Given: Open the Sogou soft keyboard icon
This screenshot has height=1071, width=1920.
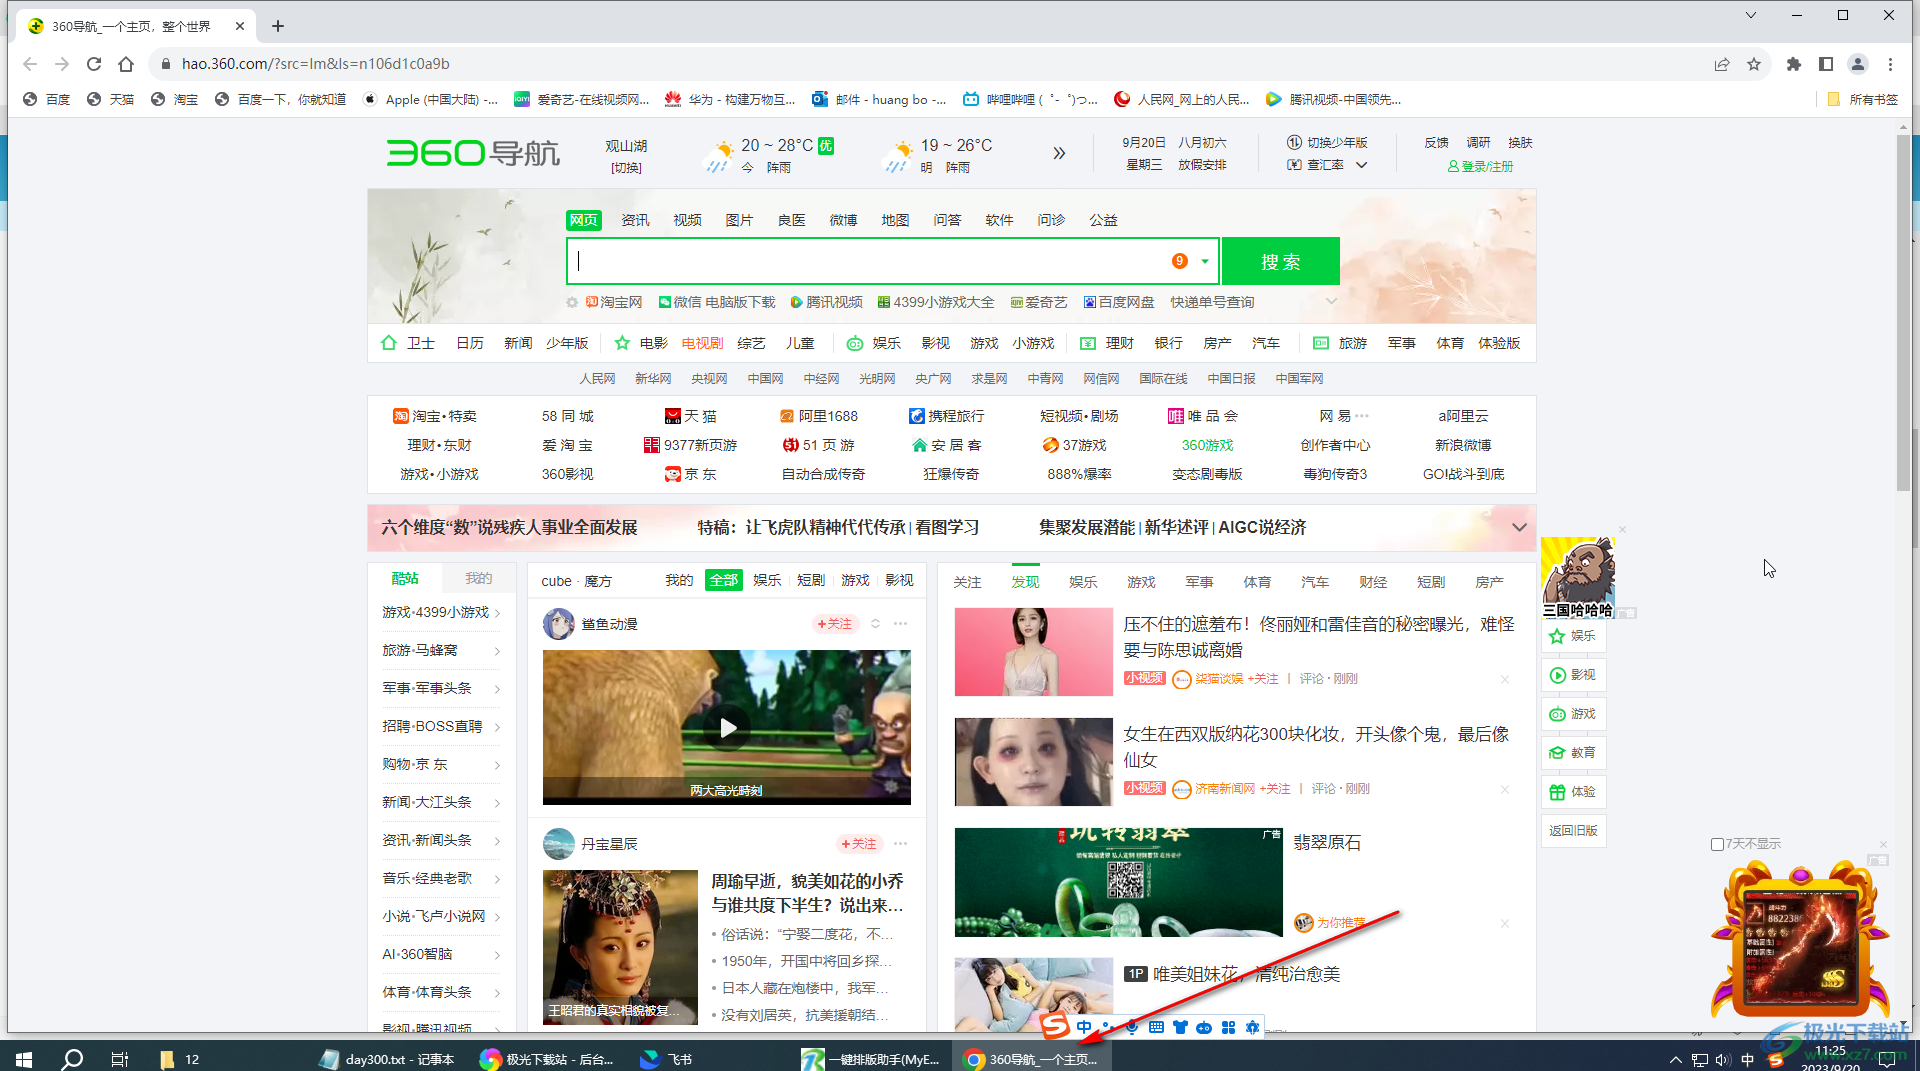Looking at the screenshot, I should [x=1156, y=1027].
